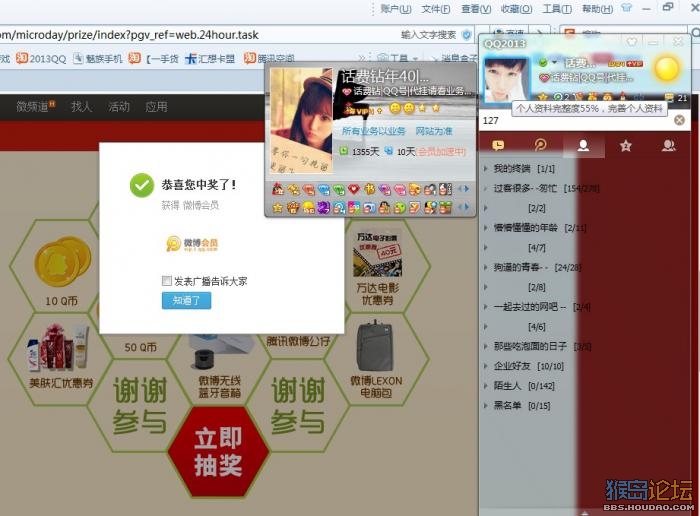Check the 发表广播告诉大家 checkbox
700x516 pixels.
tap(167, 281)
